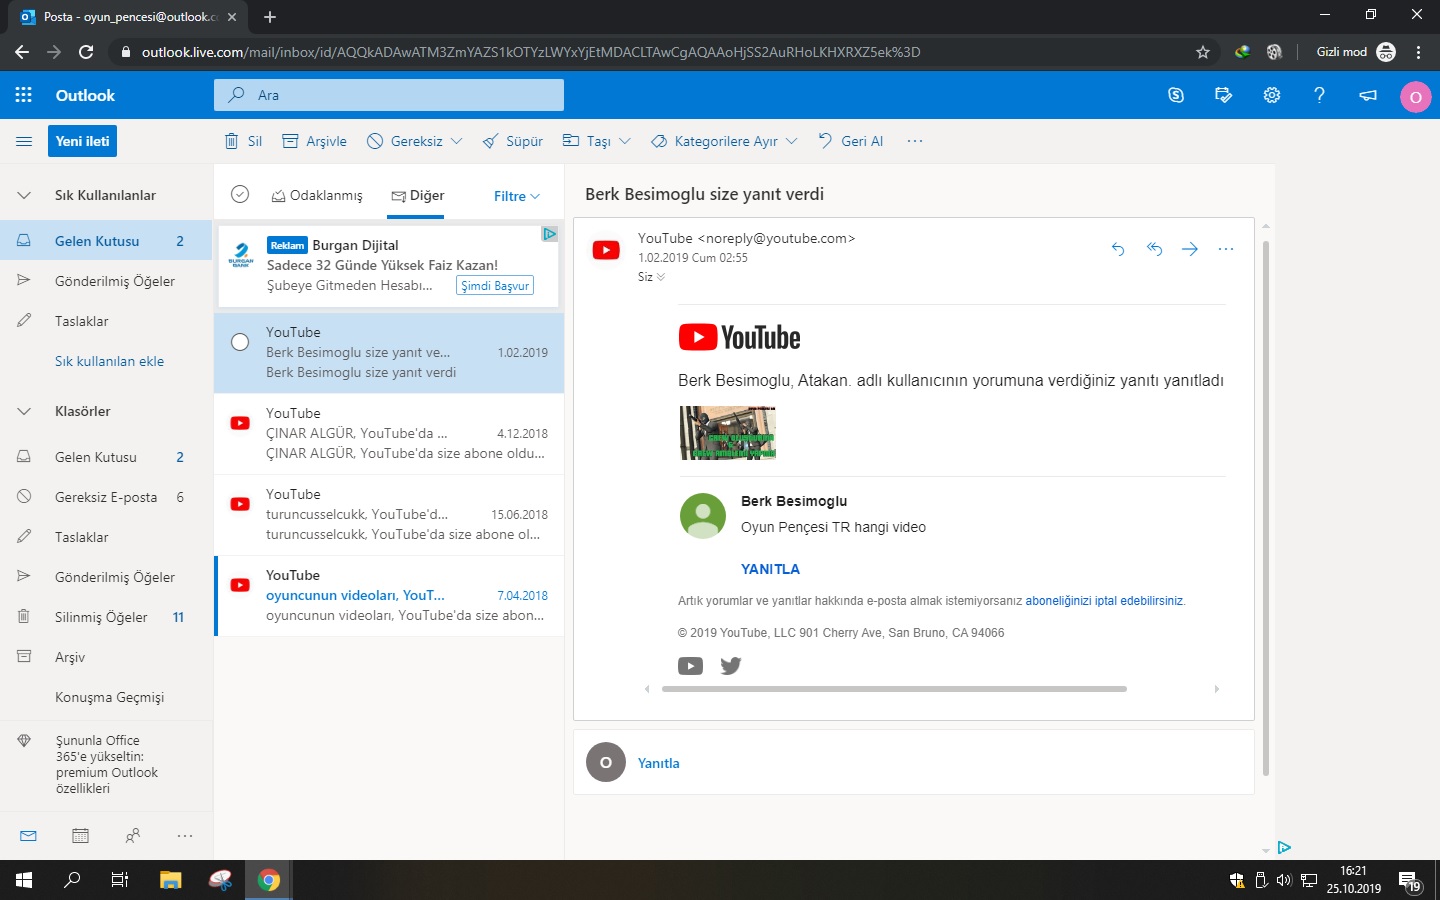Sweep messages using Süpür icon
This screenshot has width=1440, height=900.
[511, 141]
